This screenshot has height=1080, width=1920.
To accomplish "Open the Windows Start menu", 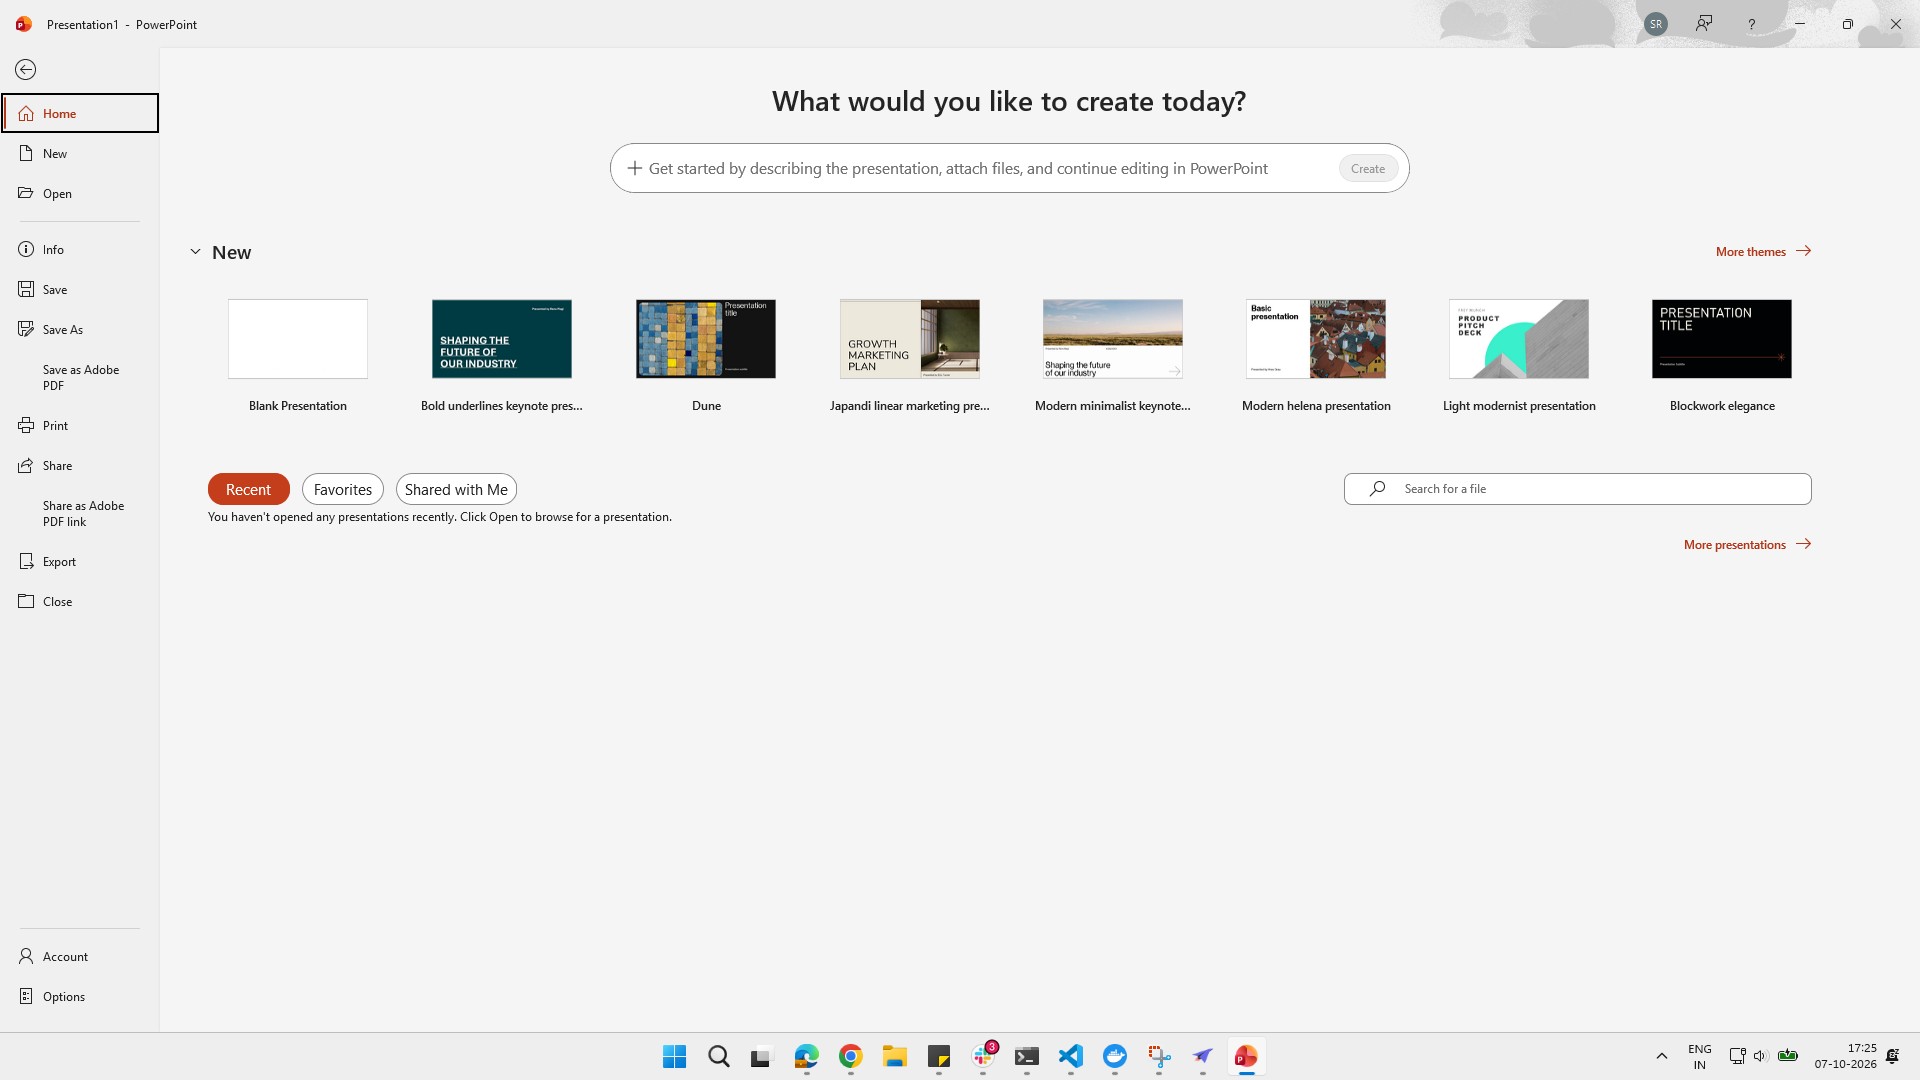I will [675, 1056].
